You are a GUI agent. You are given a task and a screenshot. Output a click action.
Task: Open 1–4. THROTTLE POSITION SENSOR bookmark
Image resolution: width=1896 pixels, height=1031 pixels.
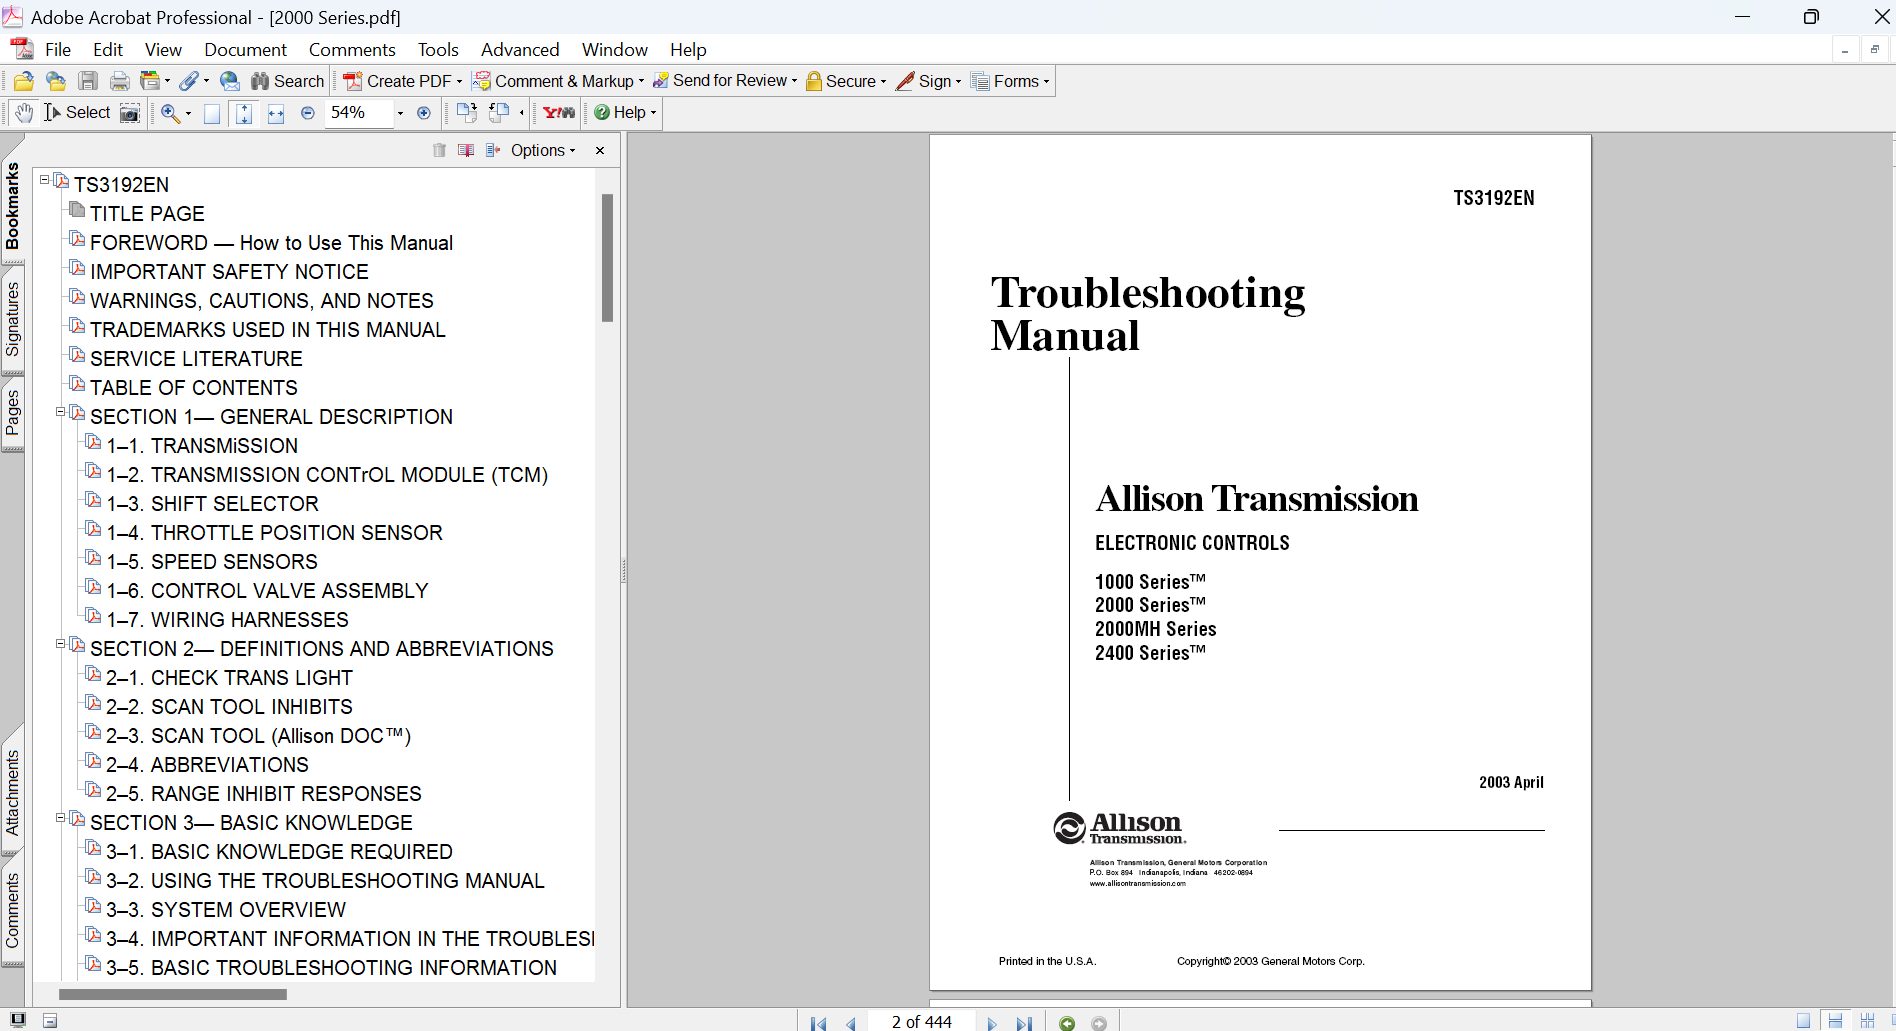click(274, 533)
